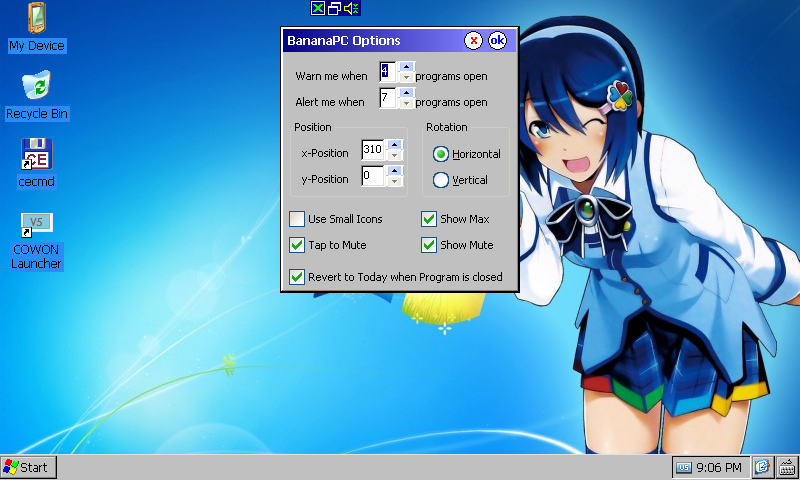Select Vertical rotation
The height and width of the screenshot is (480, 800).
(460, 180)
